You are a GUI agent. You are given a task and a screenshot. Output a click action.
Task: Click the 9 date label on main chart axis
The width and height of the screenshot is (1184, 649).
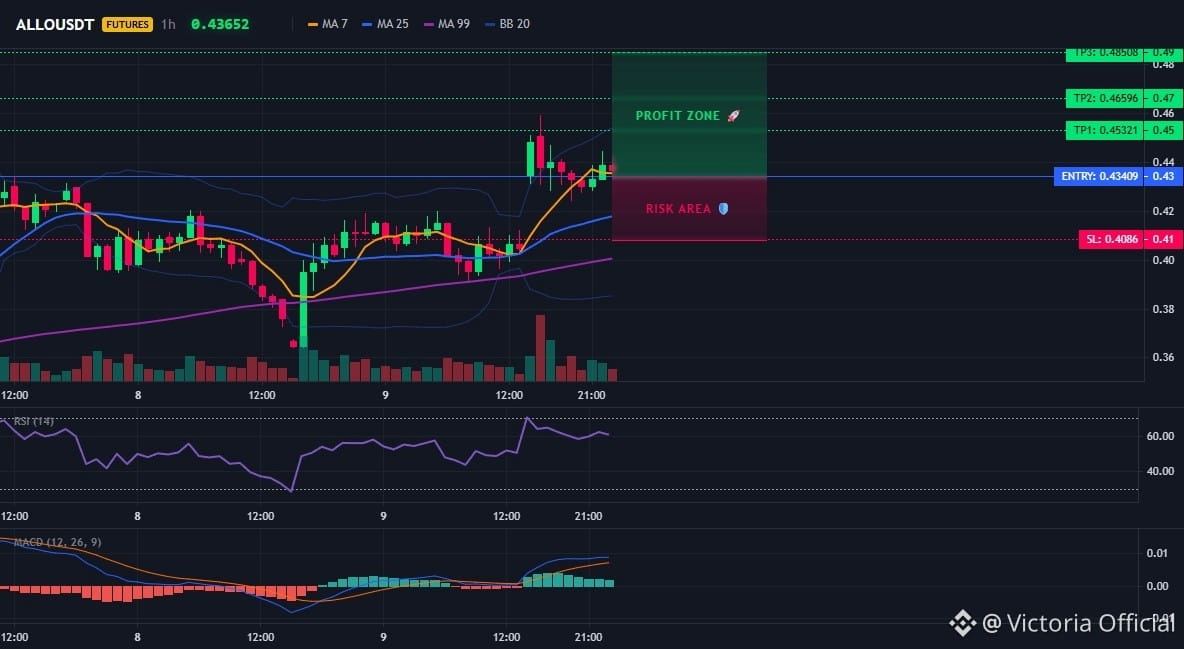385,395
